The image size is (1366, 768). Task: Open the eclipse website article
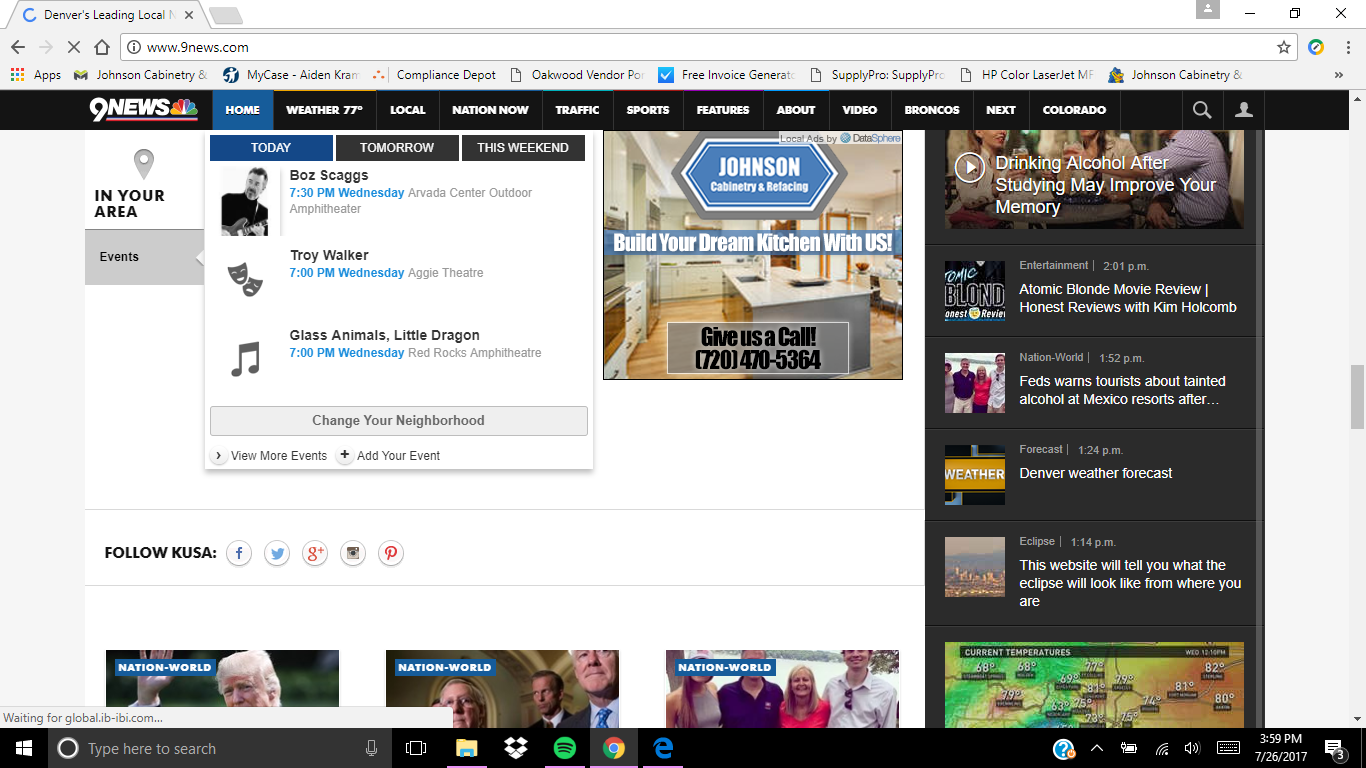click(1130, 583)
